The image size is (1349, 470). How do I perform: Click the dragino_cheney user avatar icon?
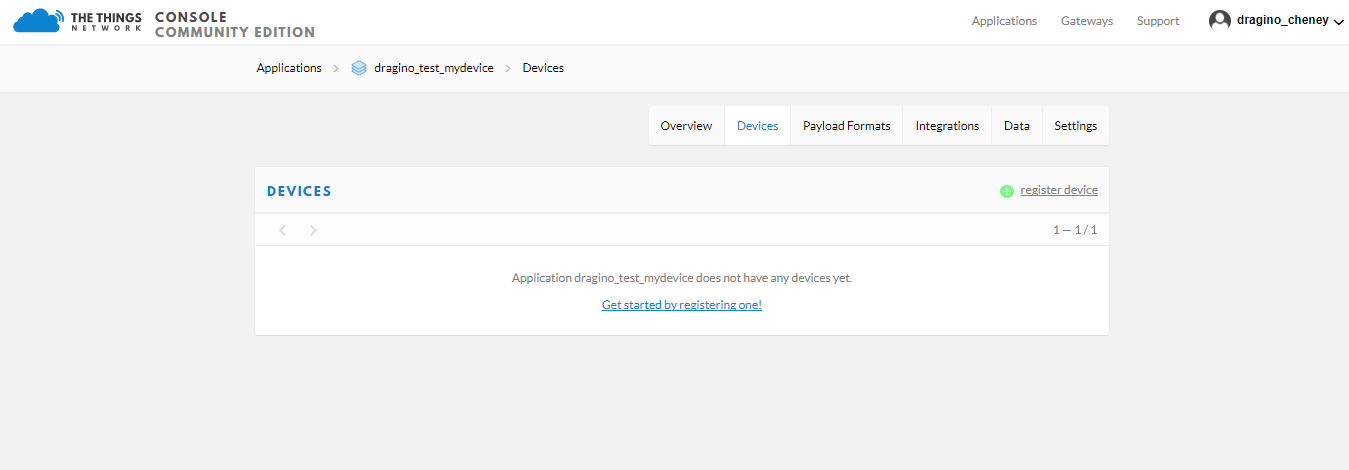pyautogui.click(x=1220, y=20)
